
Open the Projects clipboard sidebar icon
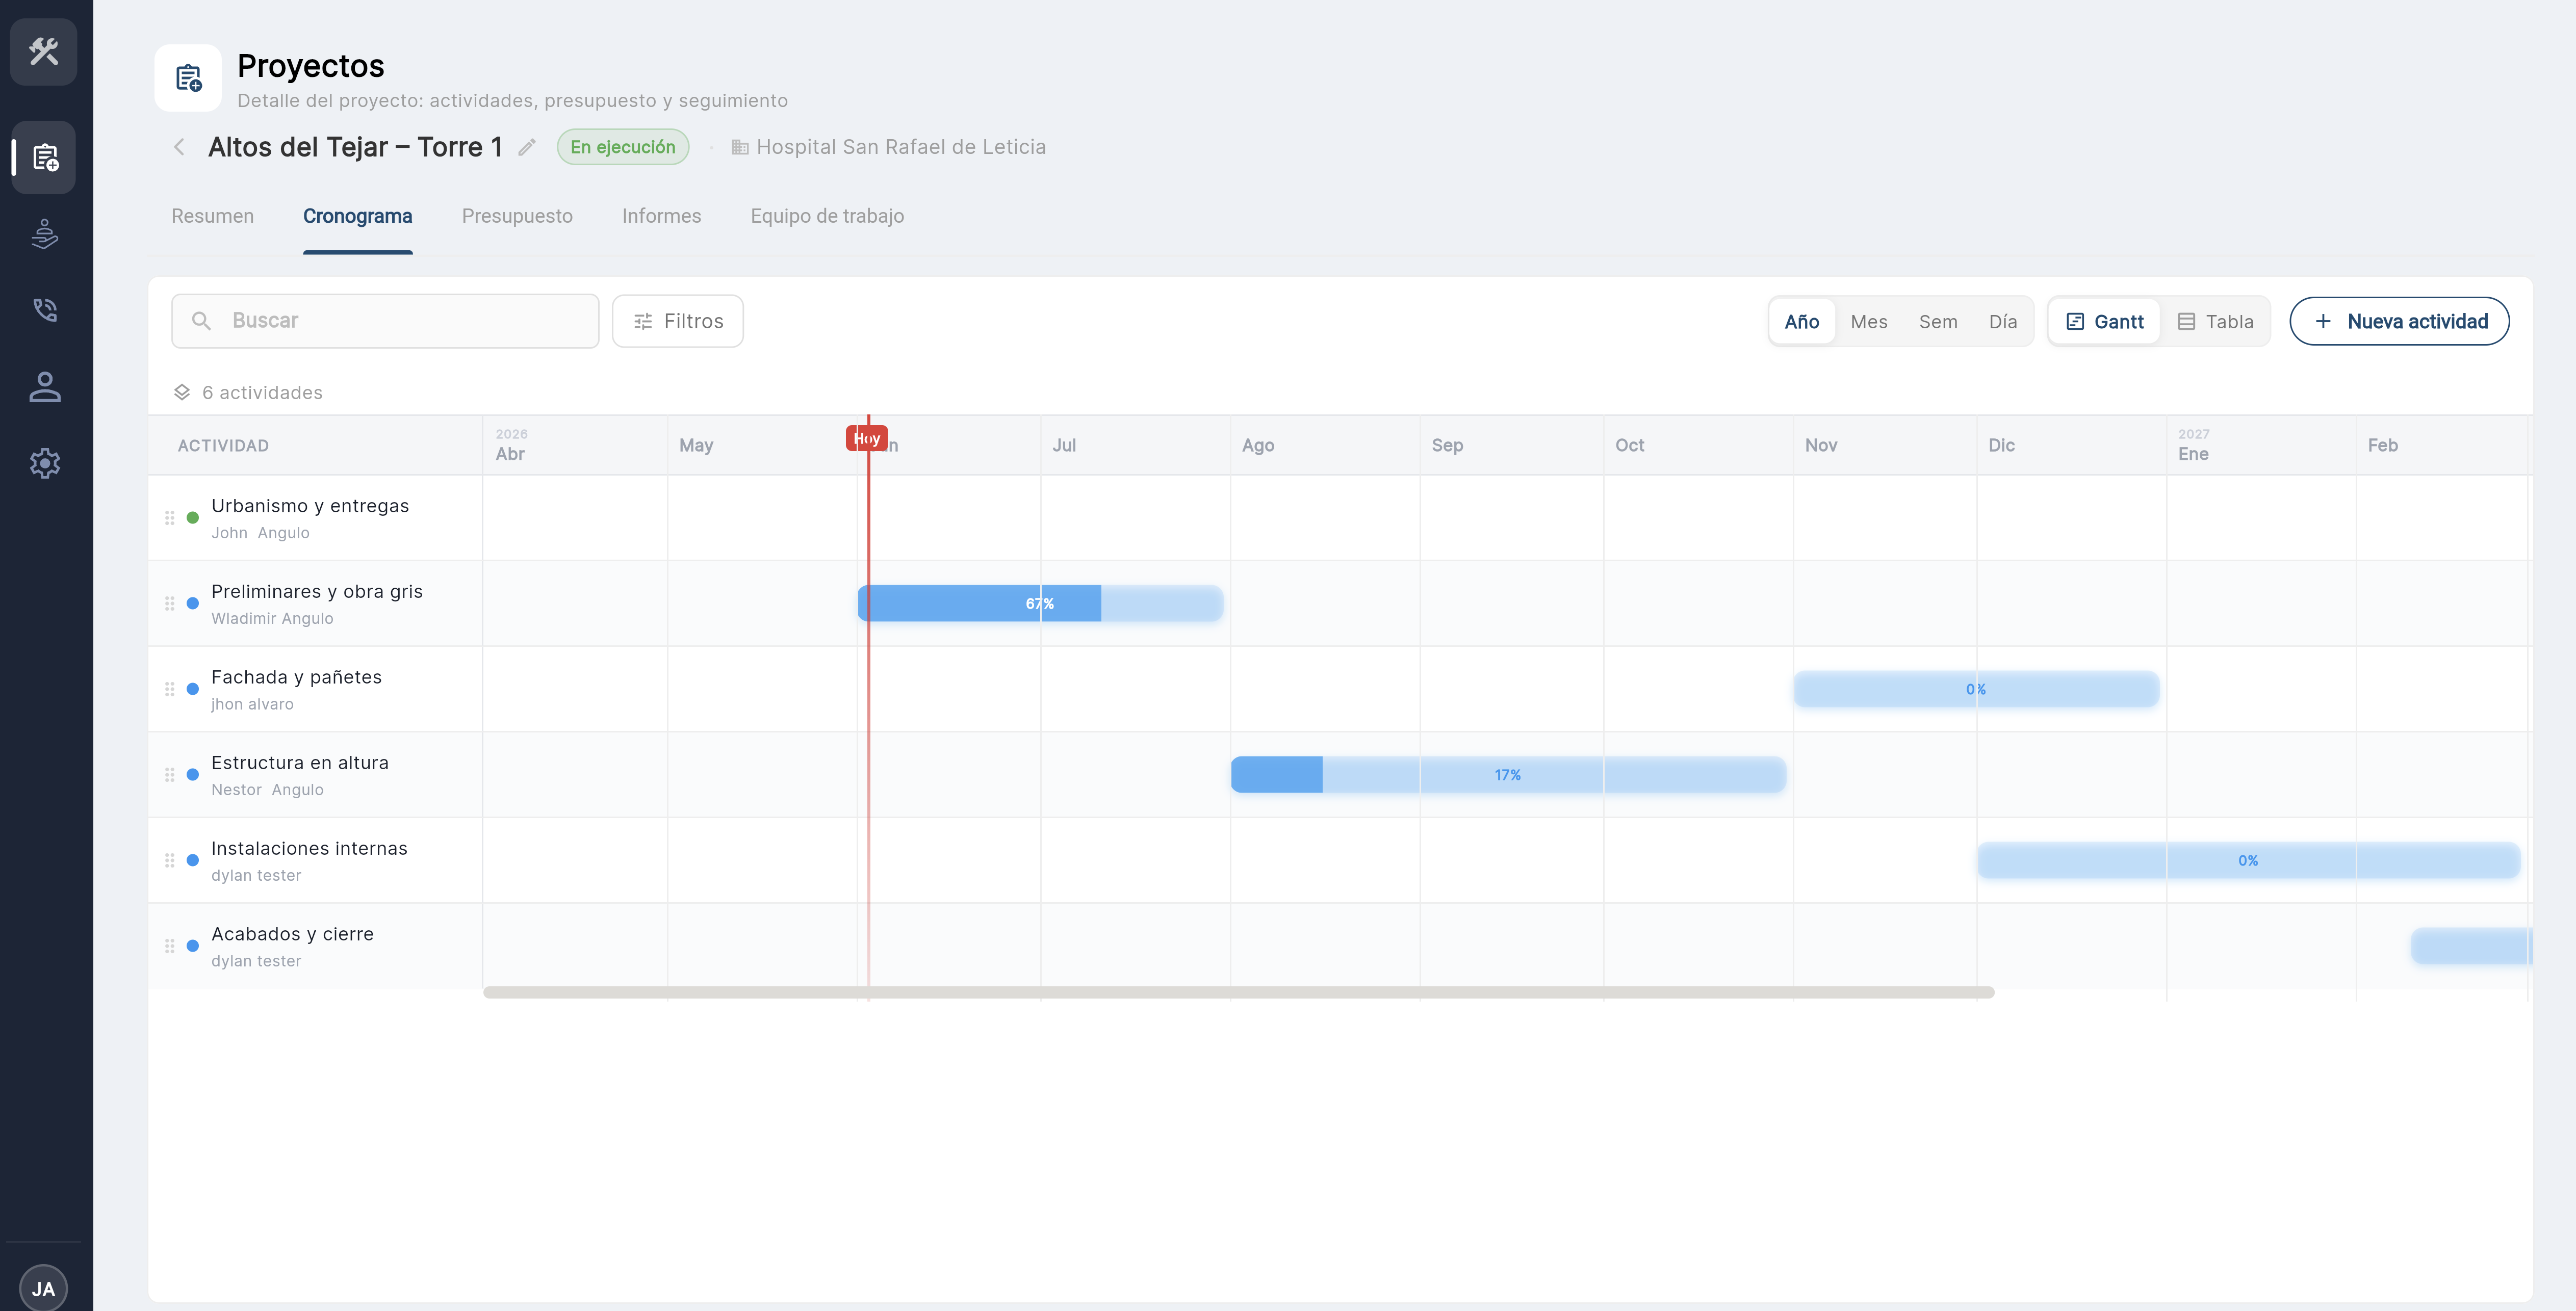click(44, 157)
